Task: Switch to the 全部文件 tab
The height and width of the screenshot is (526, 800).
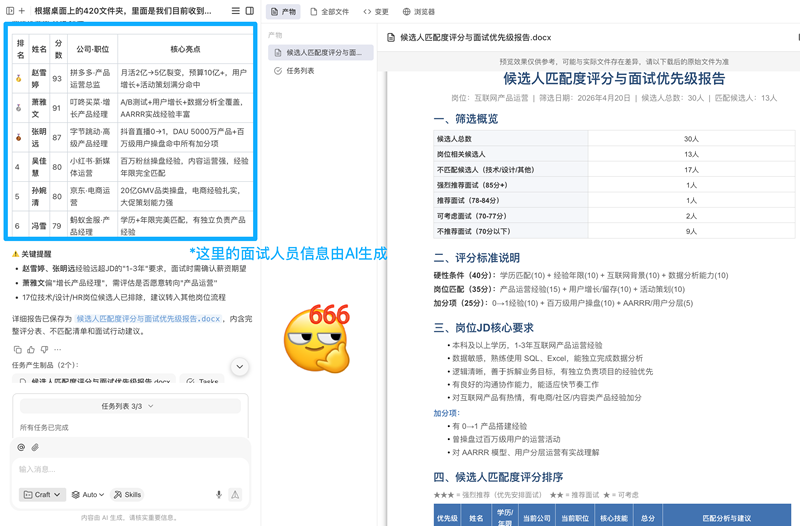Action: [x=330, y=12]
